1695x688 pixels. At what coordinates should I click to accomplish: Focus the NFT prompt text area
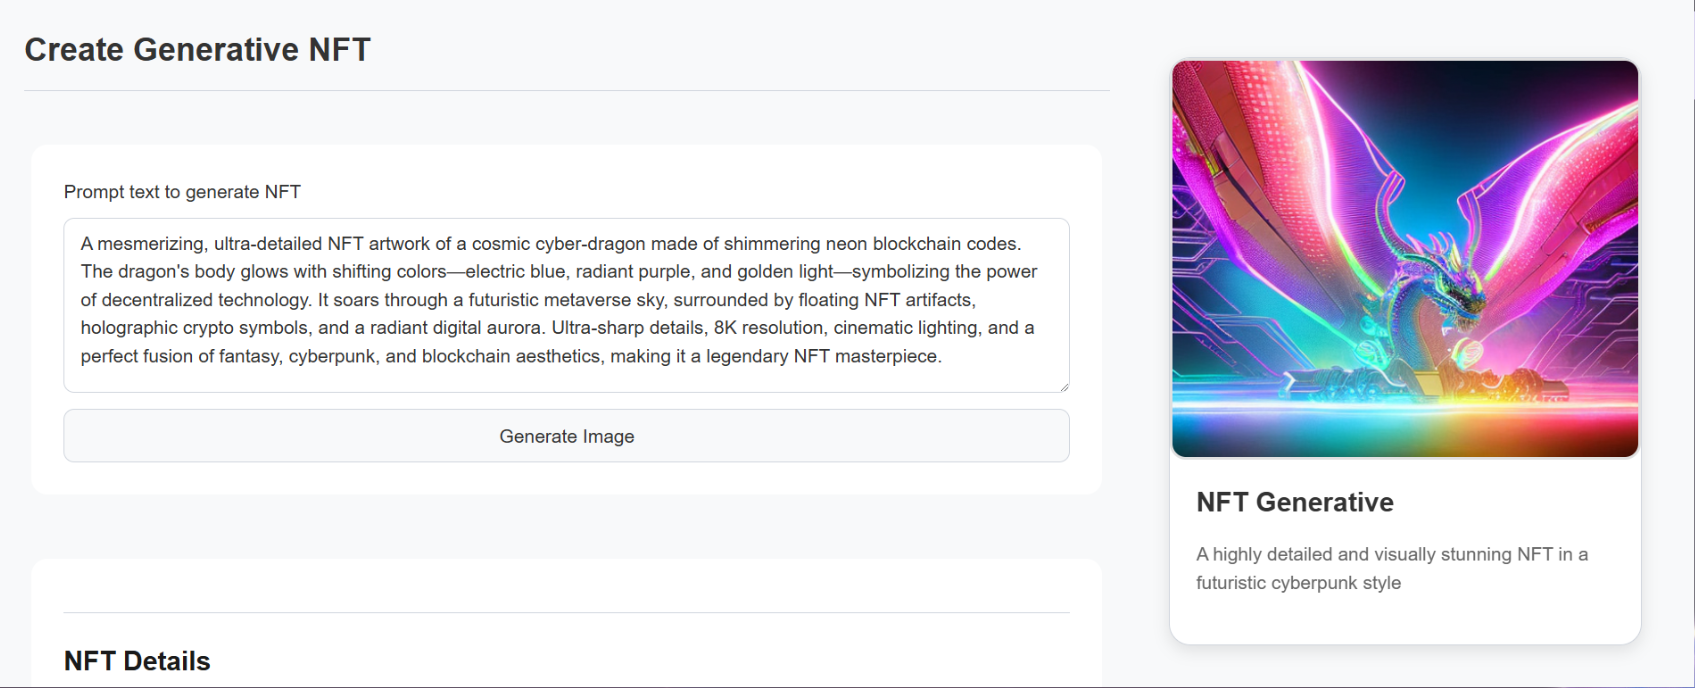pyautogui.click(x=566, y=305)
